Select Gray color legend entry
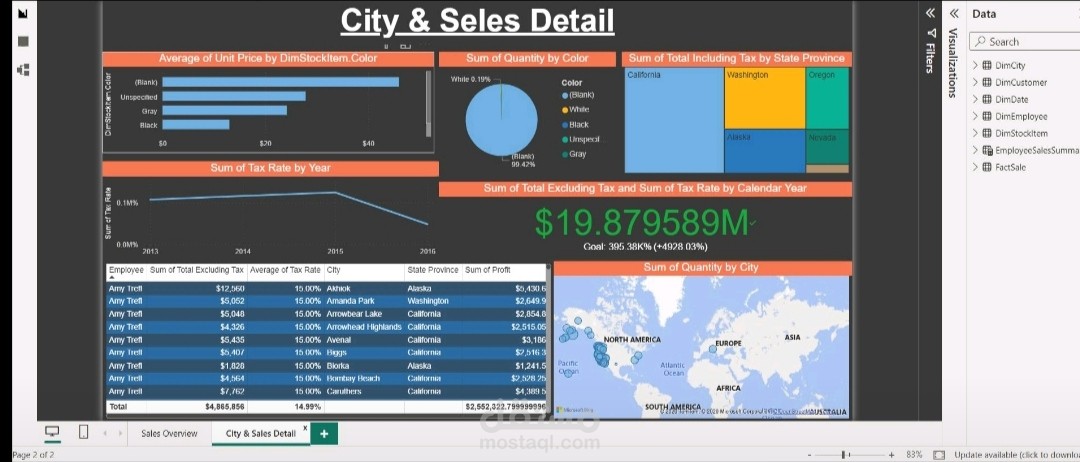The image size is (1080, 462). point(574,154)
